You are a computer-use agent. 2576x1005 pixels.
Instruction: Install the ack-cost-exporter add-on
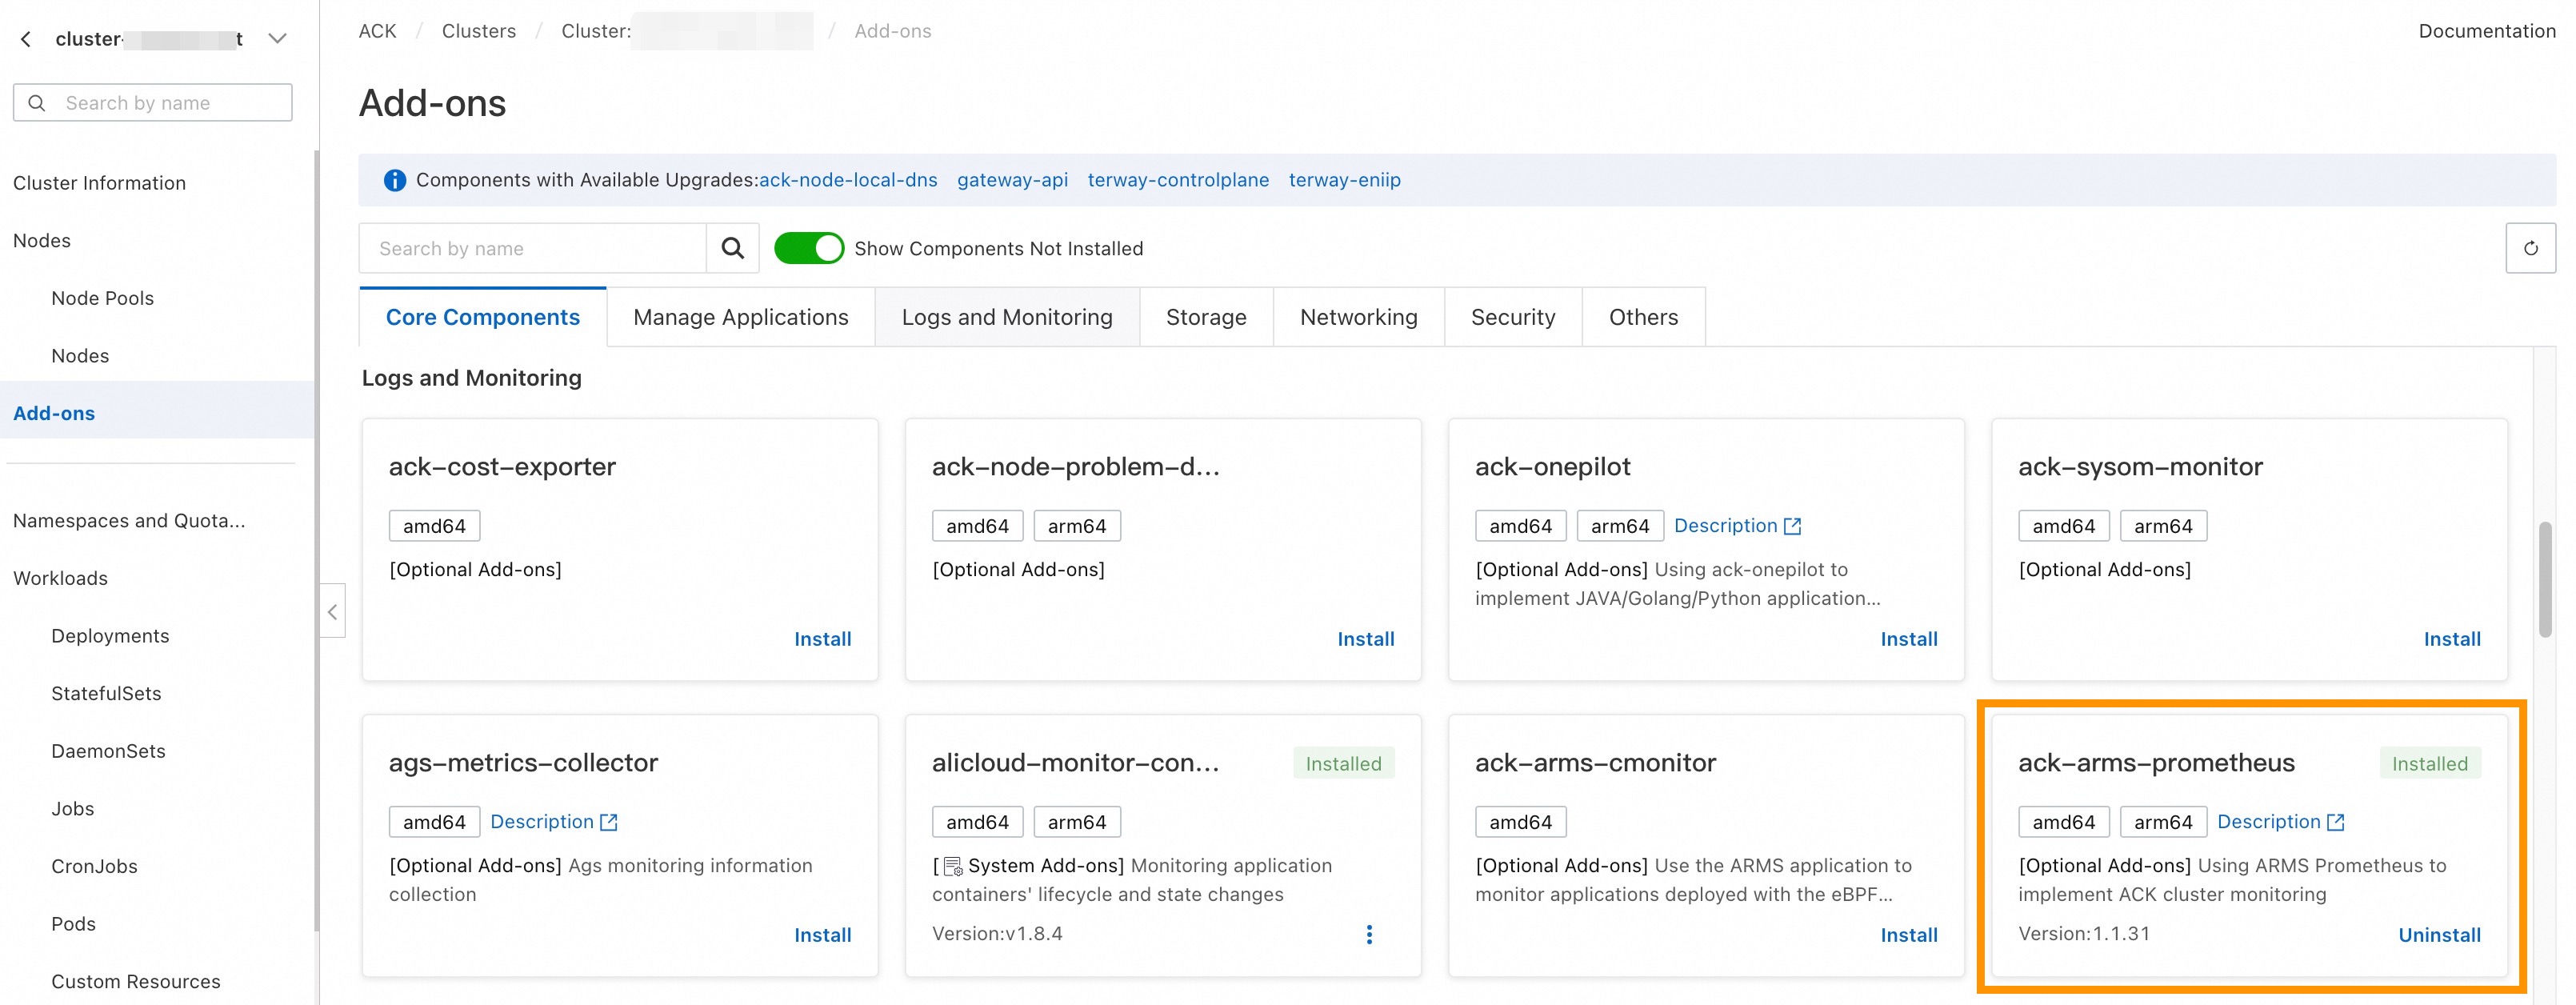(822, 639)
